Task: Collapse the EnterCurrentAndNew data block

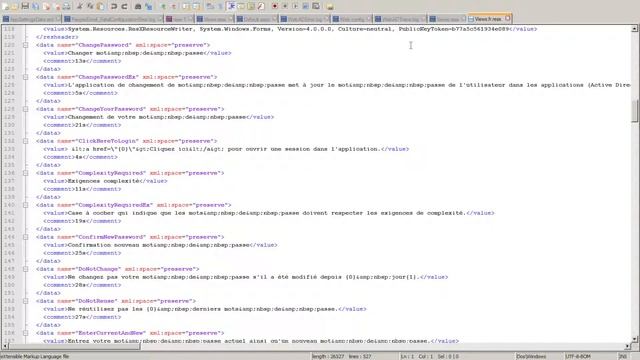Action: click(x=25, y=333)
